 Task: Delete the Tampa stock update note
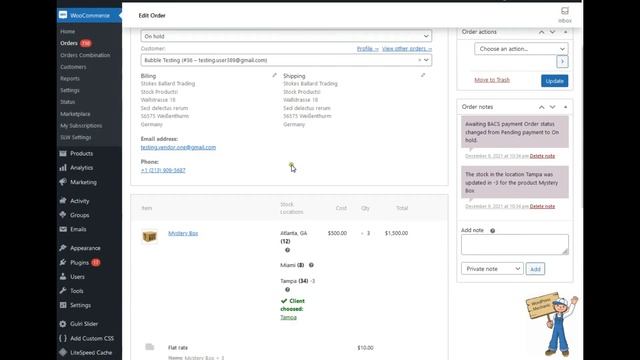542,206
